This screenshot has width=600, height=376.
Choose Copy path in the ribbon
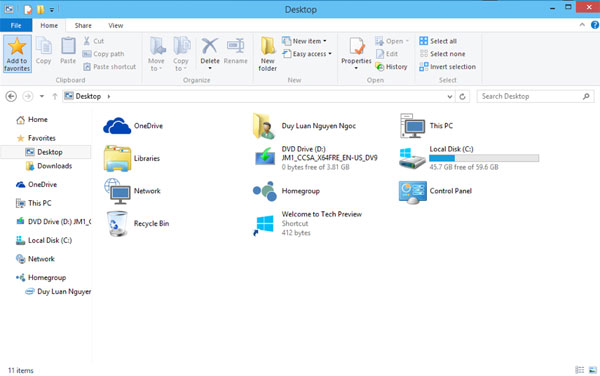104,54
